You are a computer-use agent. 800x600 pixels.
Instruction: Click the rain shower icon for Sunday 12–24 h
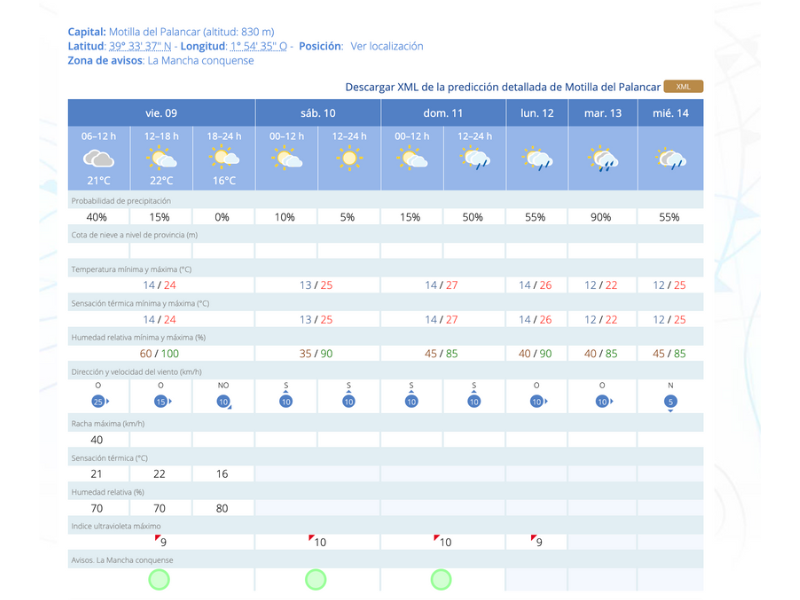pyautogui.click(x=473, y=158)
